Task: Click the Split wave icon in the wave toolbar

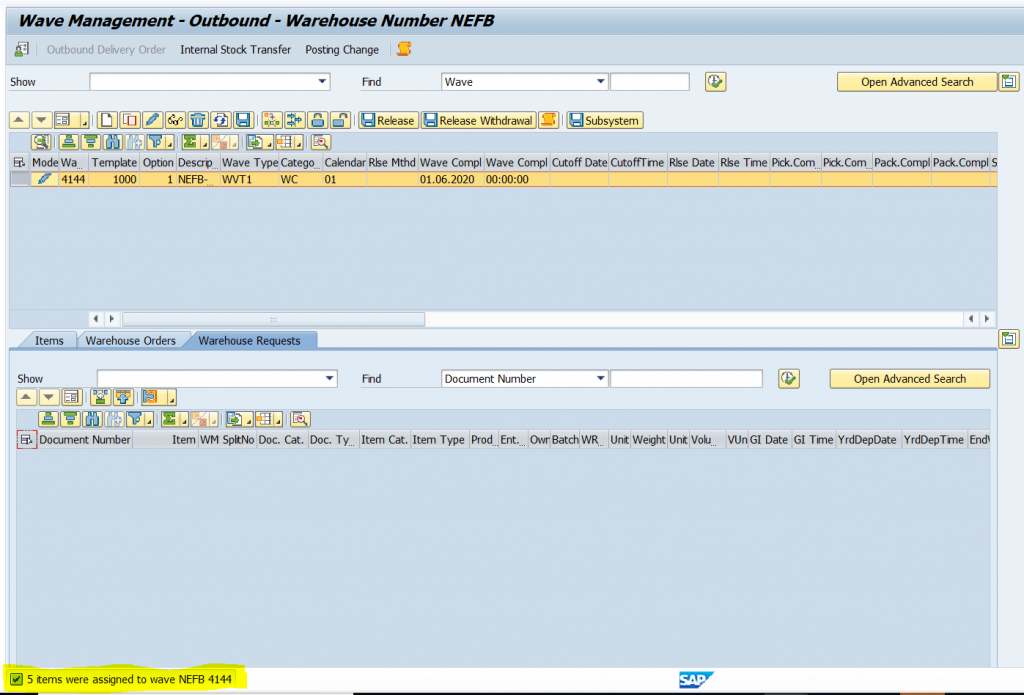Action: tap(295, 120)
